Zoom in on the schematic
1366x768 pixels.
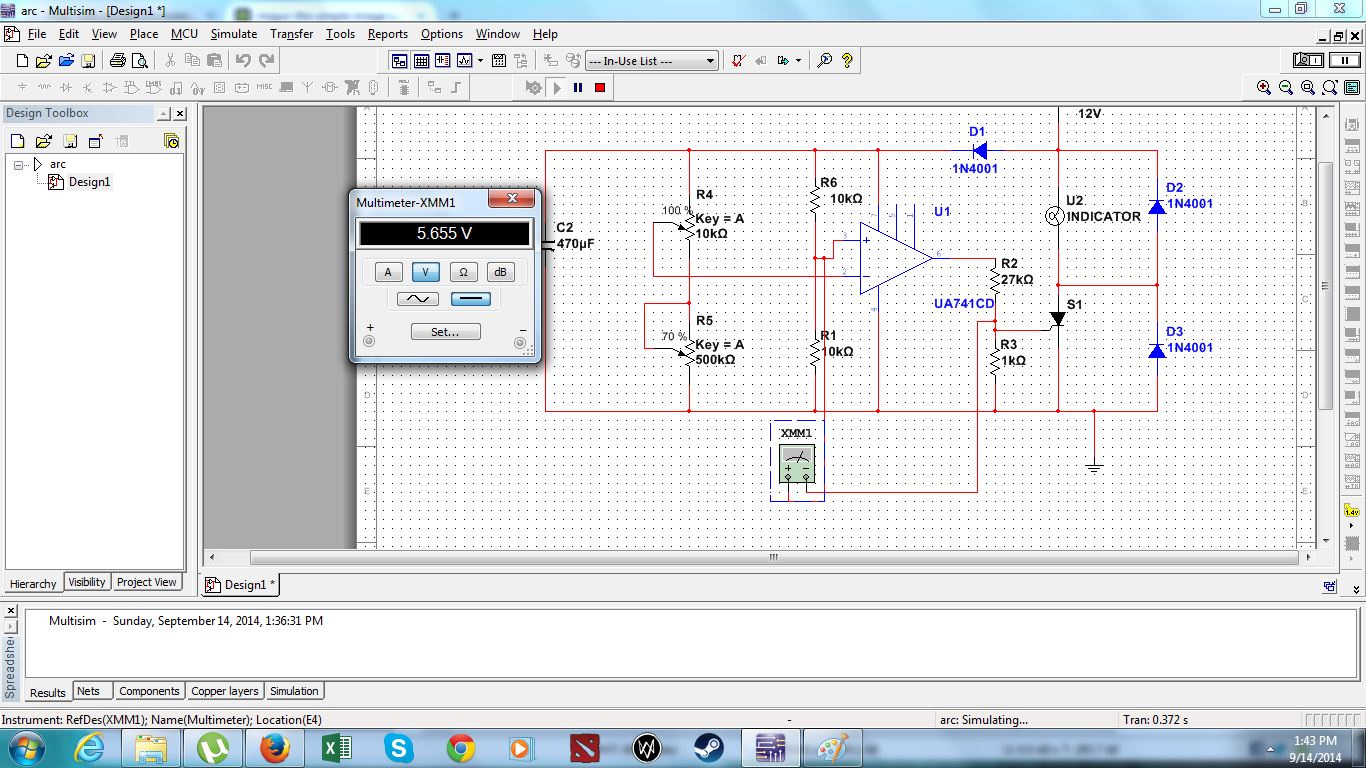1264,88
